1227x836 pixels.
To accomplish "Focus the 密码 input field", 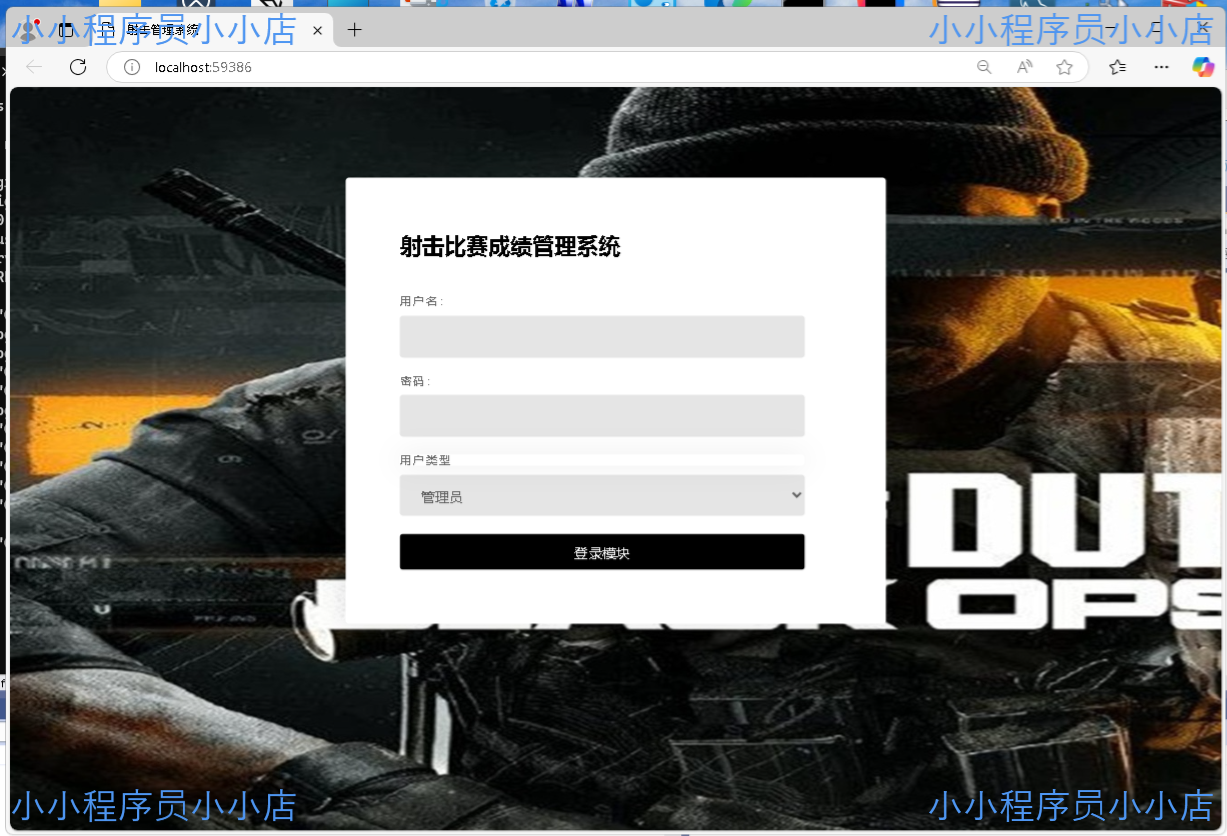I will (x=602, y=415).
